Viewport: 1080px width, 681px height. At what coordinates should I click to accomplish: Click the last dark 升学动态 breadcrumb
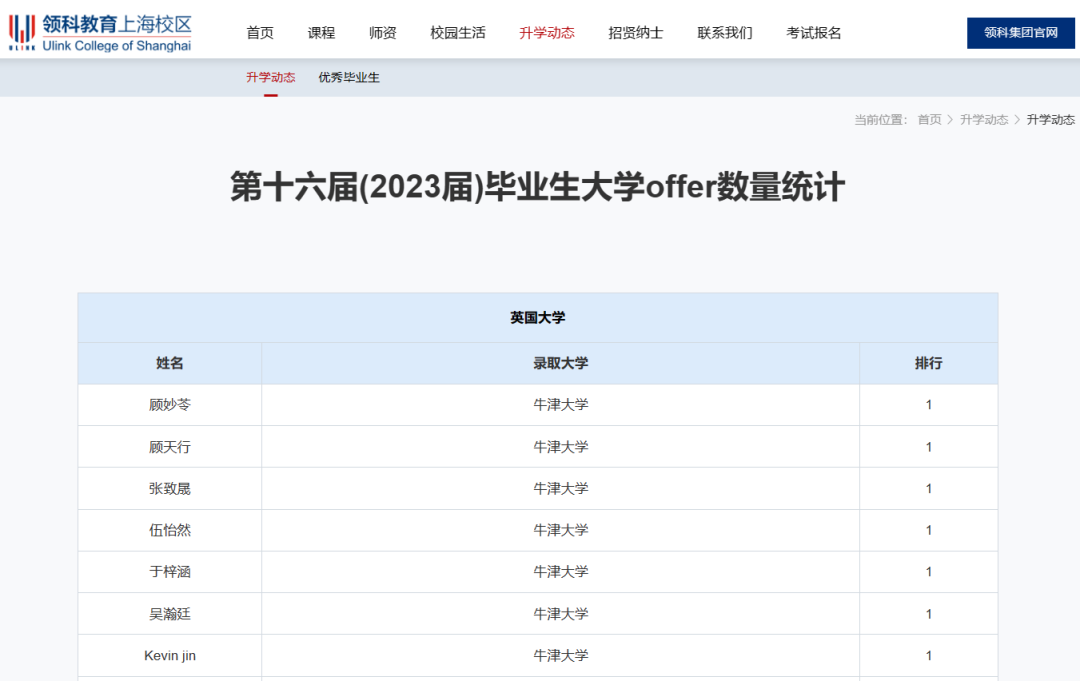coord(1050,120)
